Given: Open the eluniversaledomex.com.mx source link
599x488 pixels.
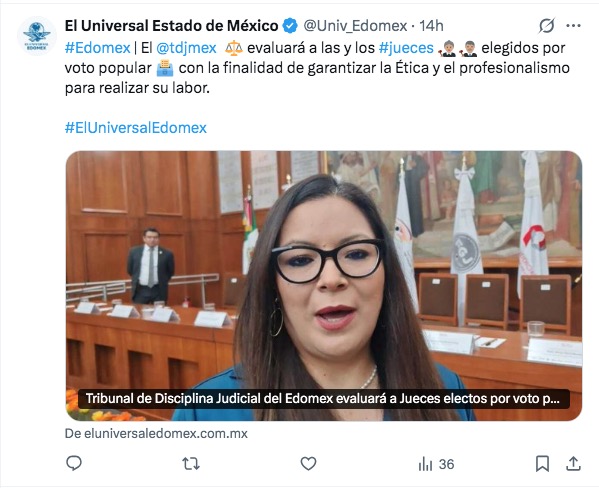Looking at the screenshot, I should 156,433.
